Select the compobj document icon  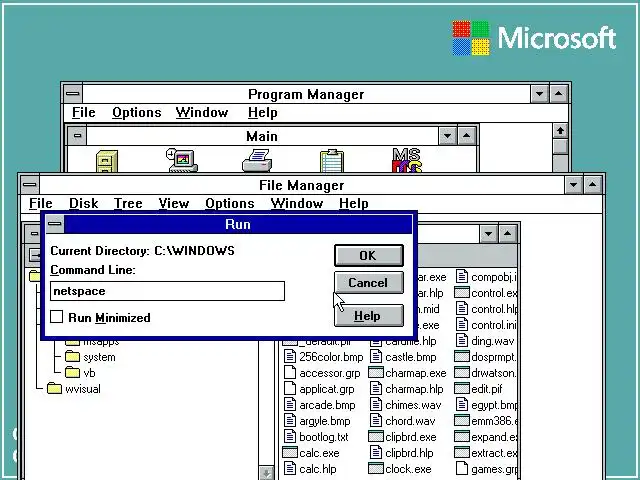[x=462, y=277]
